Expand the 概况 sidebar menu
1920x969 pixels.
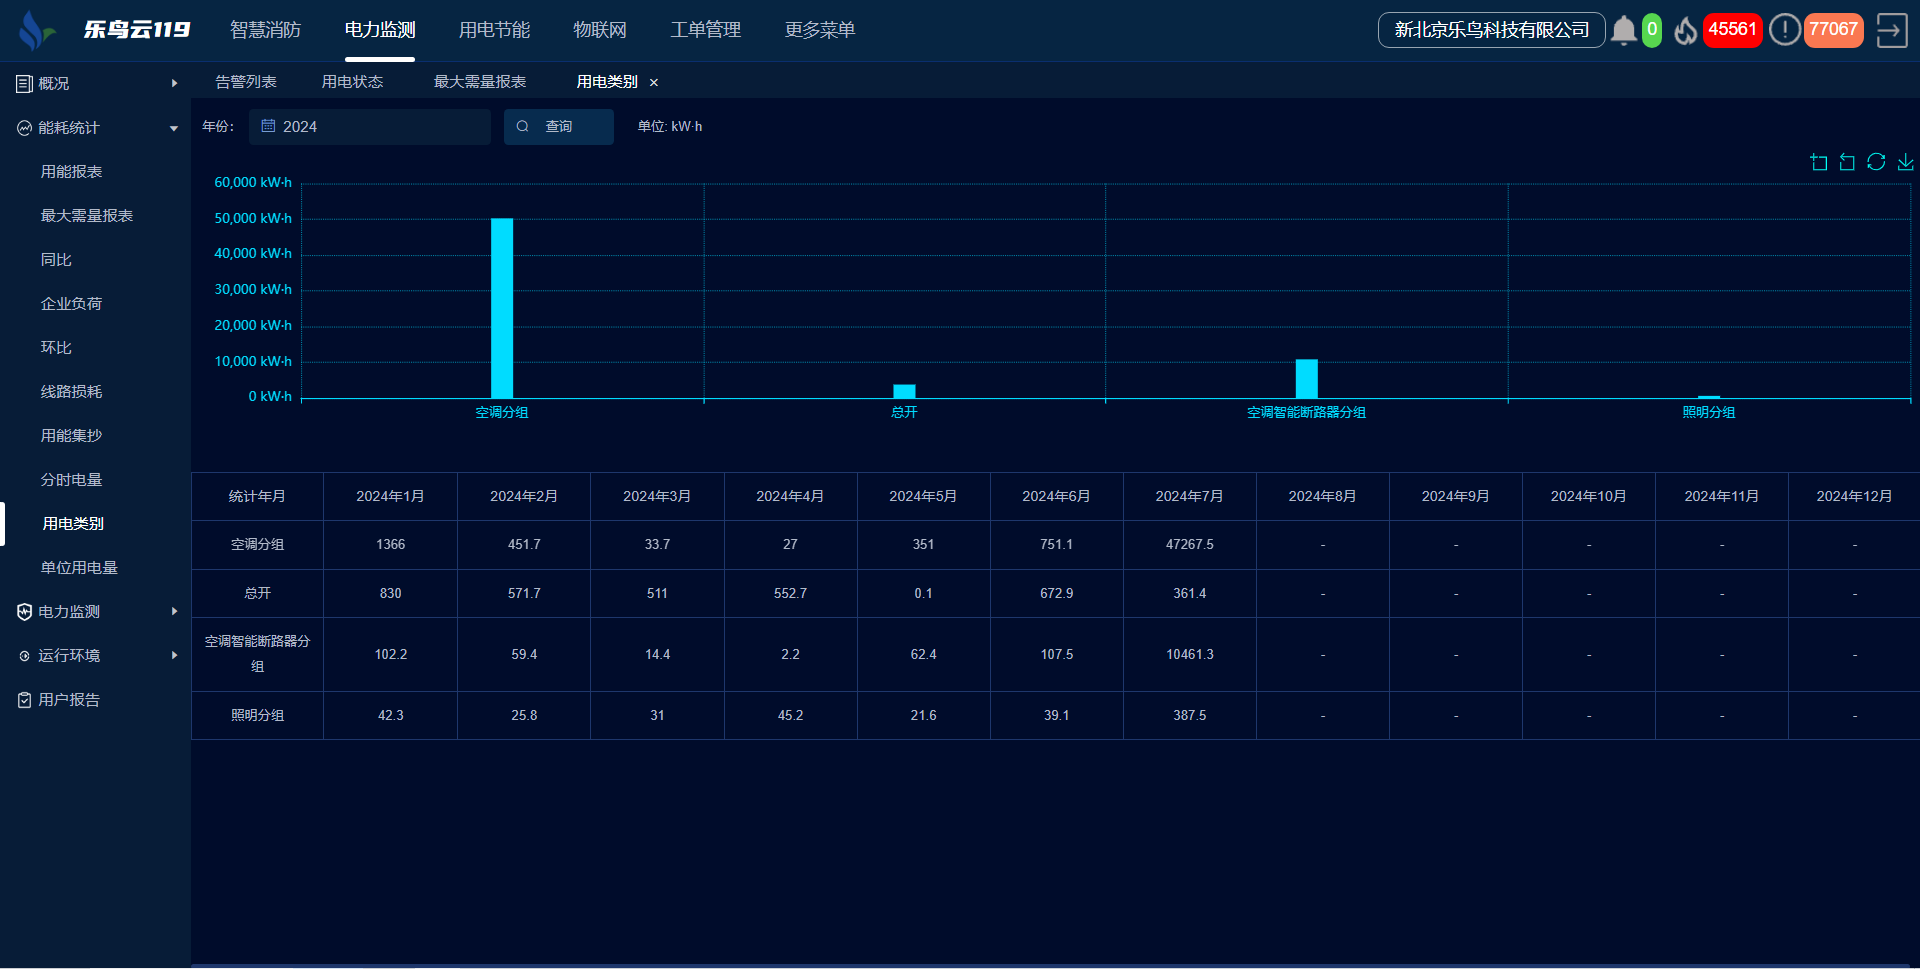click(x=95, y=84)
